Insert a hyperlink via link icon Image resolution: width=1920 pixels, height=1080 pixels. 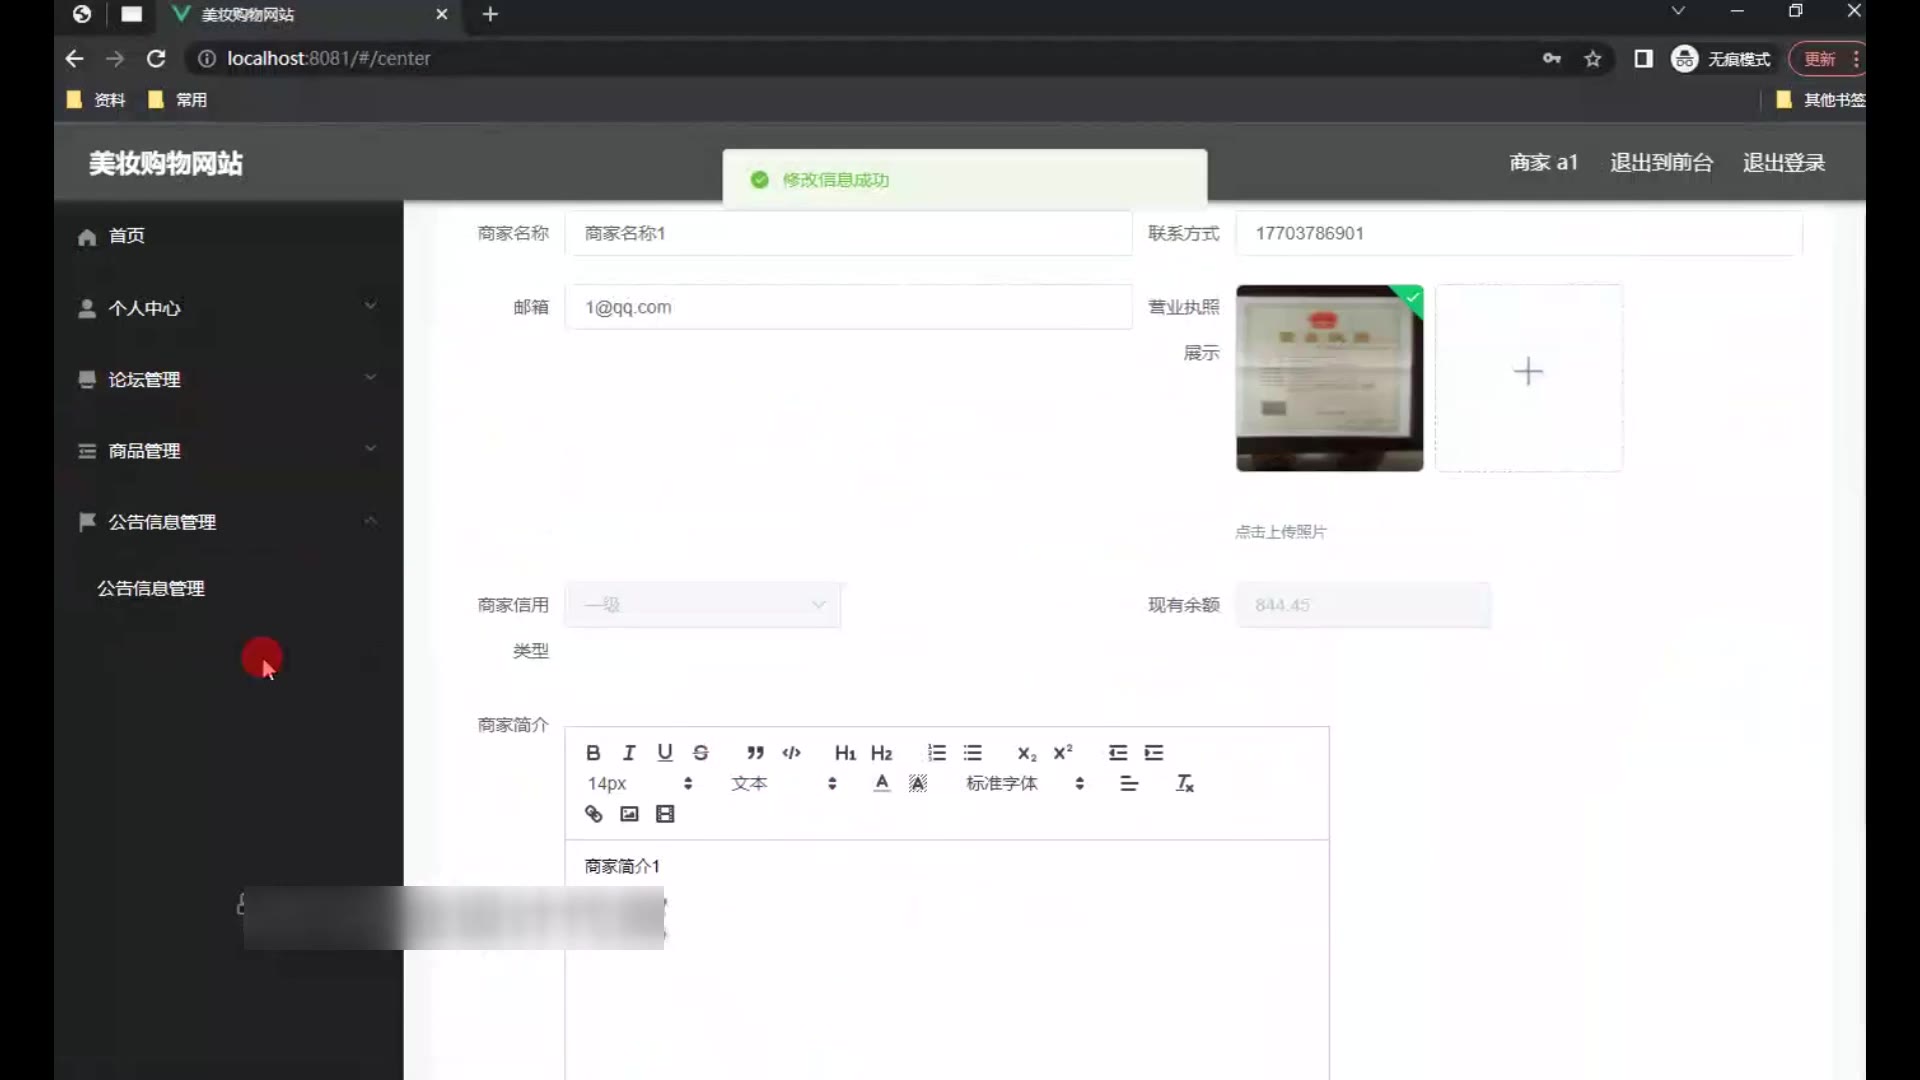(x=593, y=814)
